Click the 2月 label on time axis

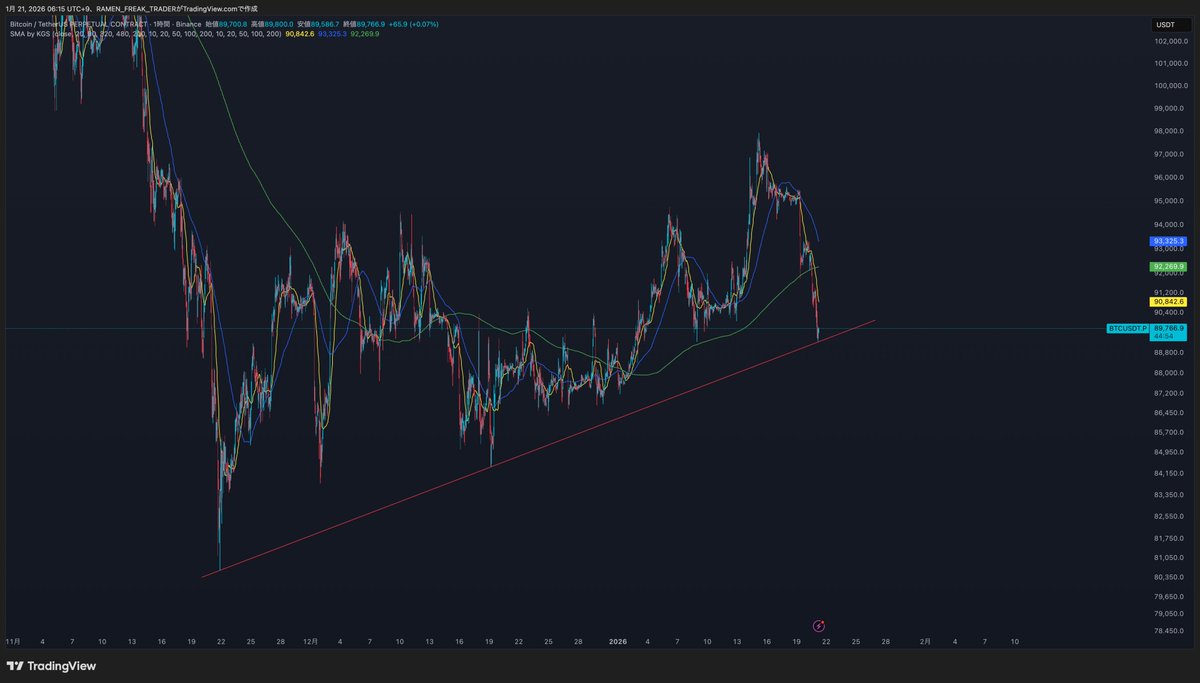pyautogui.click(x=924, y=640)
